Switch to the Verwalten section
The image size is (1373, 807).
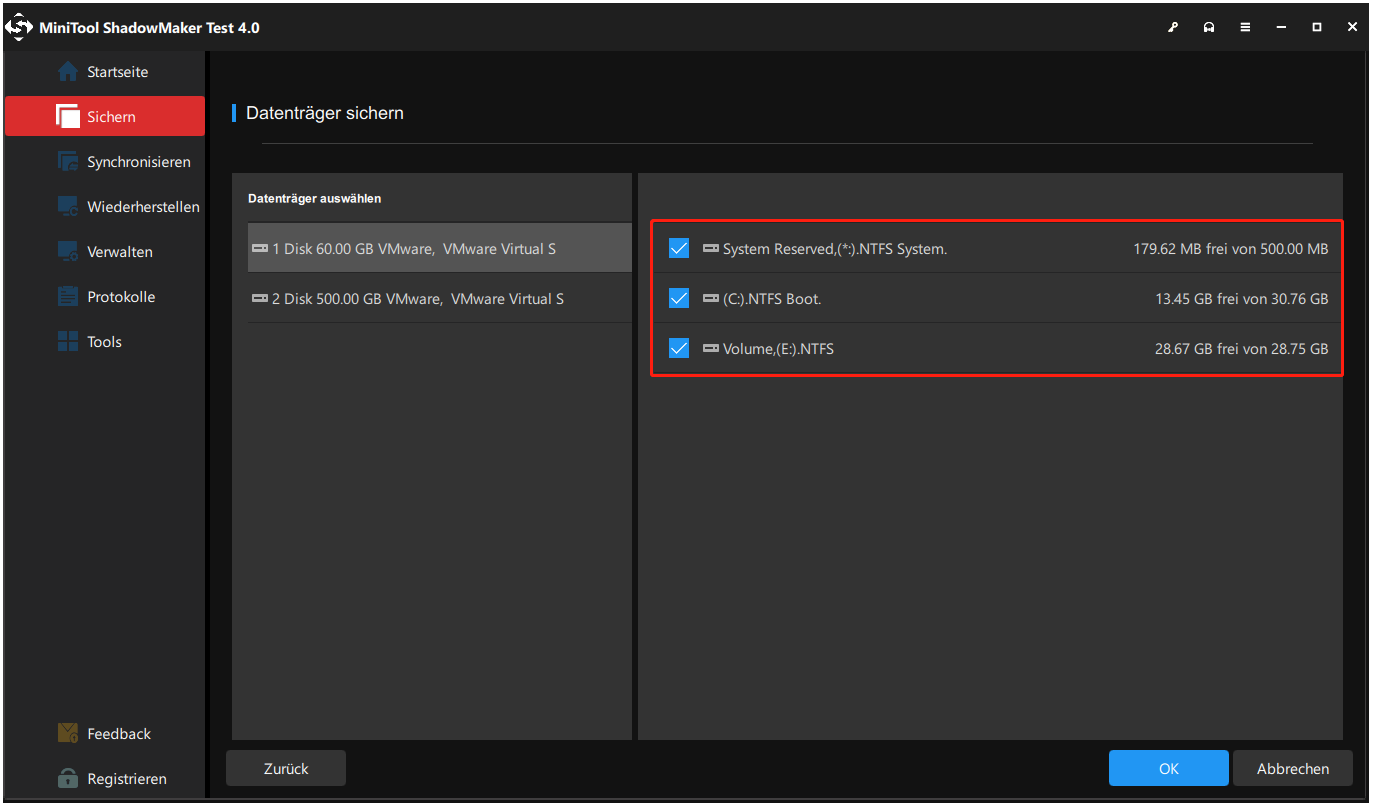[x=68, y=251]
